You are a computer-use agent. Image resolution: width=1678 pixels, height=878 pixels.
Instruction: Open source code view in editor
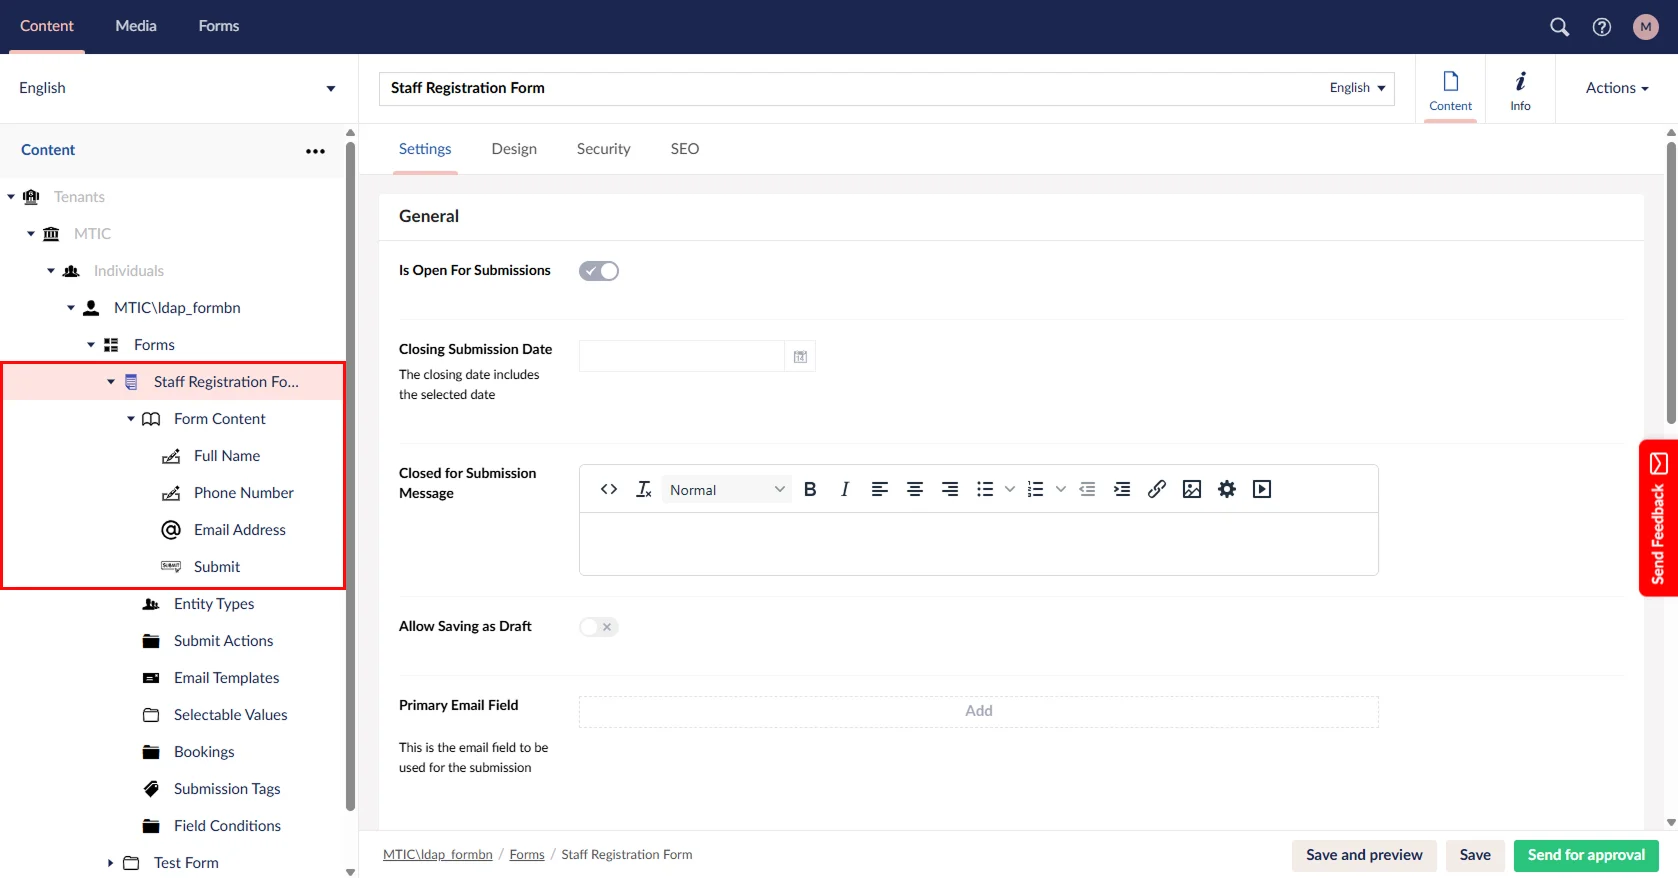[608, 489]
